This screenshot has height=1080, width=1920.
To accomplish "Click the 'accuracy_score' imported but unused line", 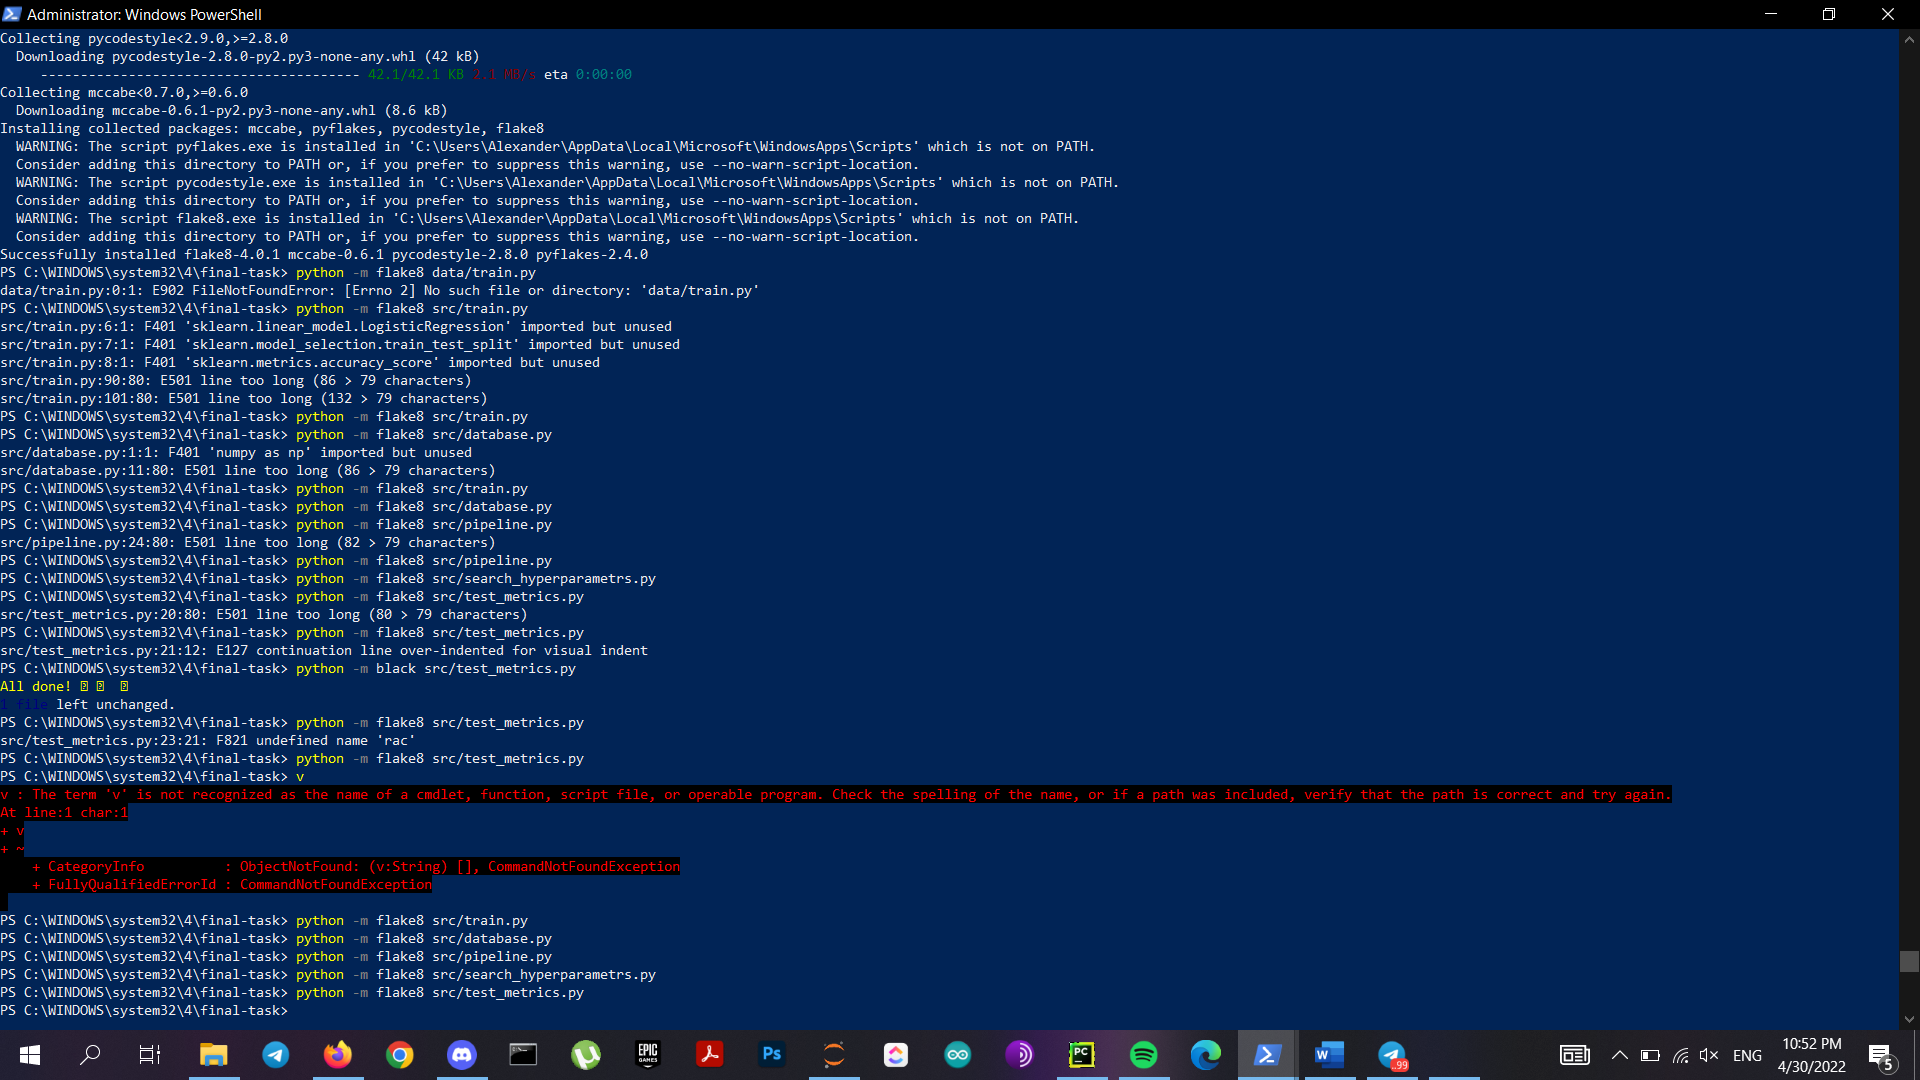I will [x=300, y=363].
